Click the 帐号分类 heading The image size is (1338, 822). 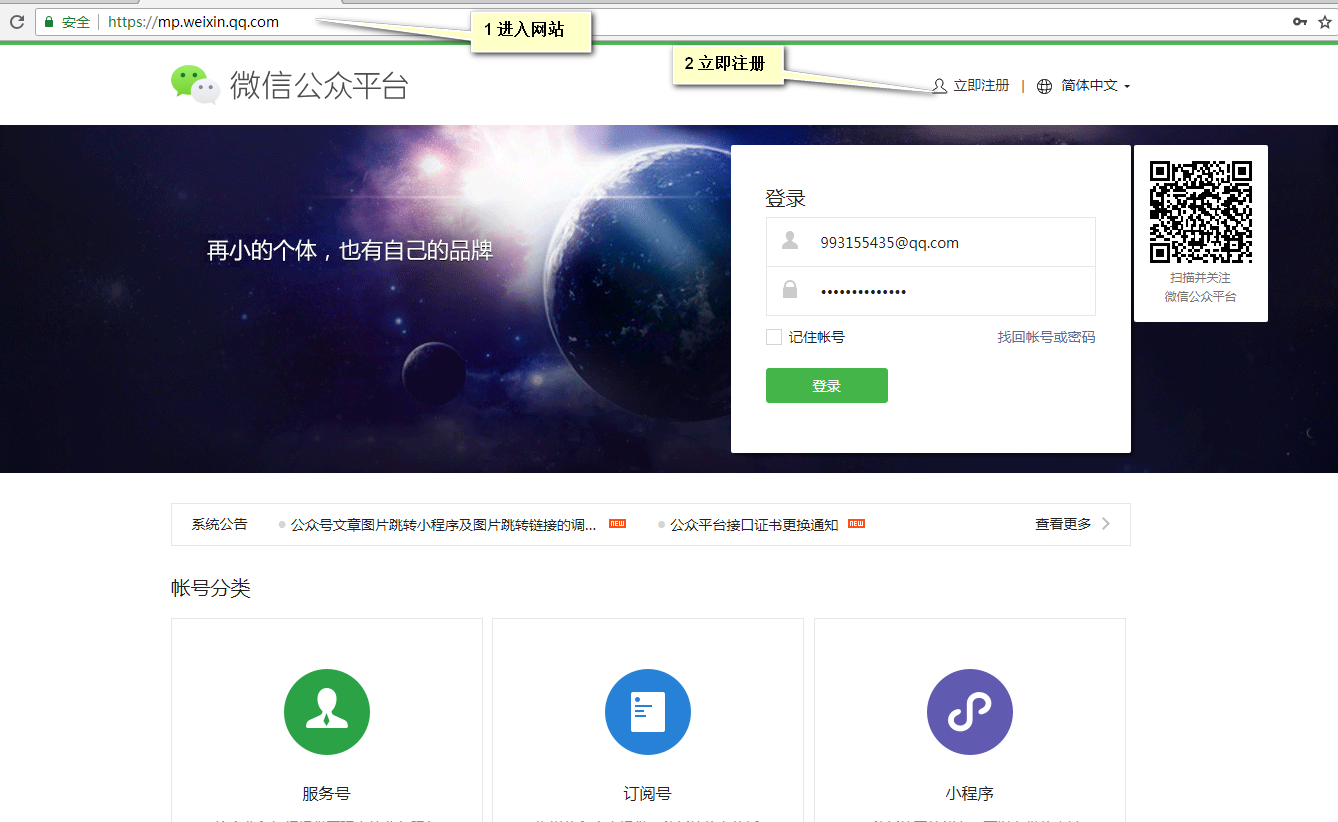211,588
